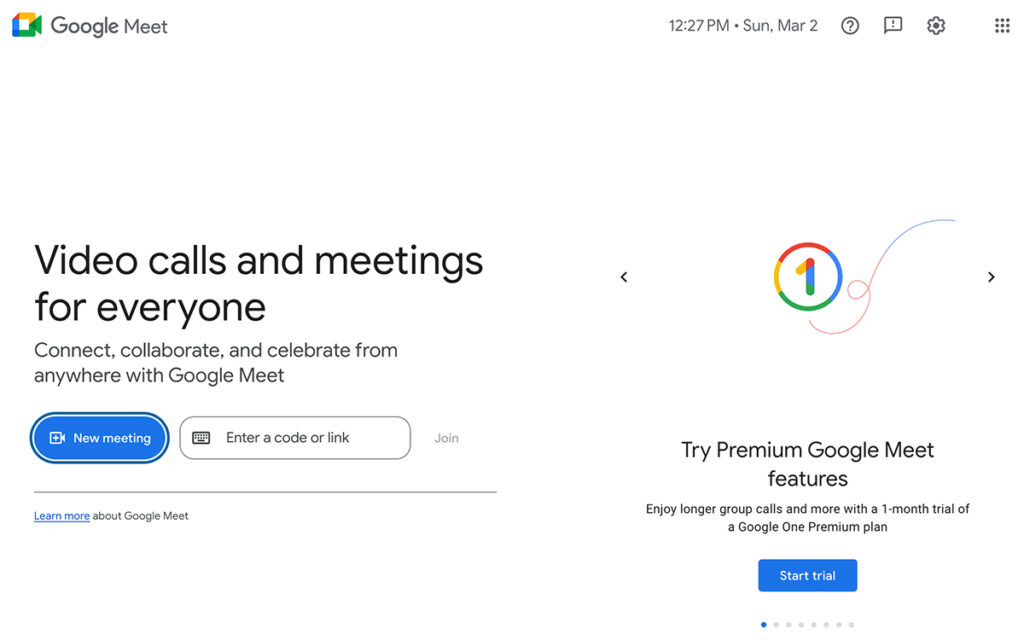Advance the carousel with the right arrow
Viewport: 1024px width, 640px height.
click(991, 277)
